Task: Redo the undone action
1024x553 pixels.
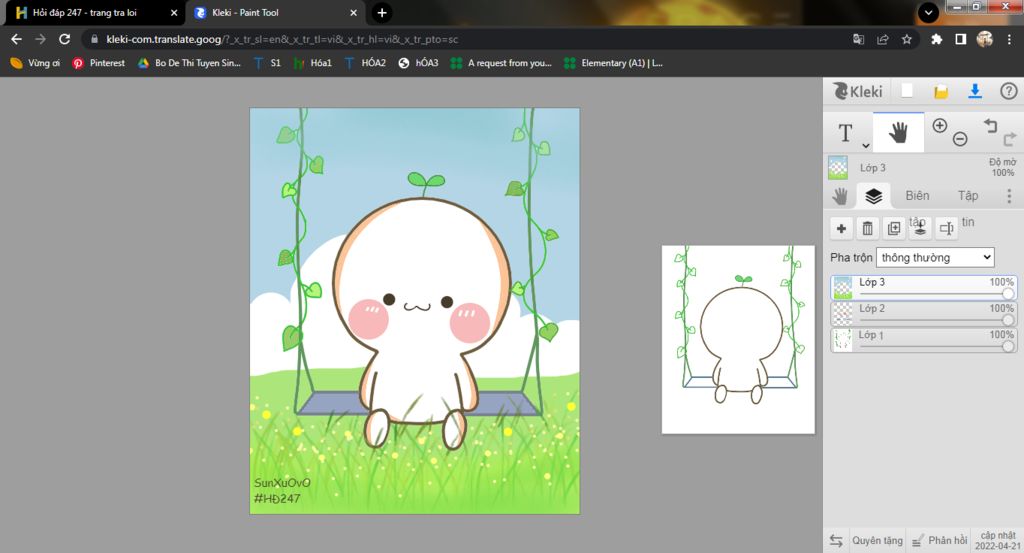Action: pyautogui.click(x=1010, y=139)
